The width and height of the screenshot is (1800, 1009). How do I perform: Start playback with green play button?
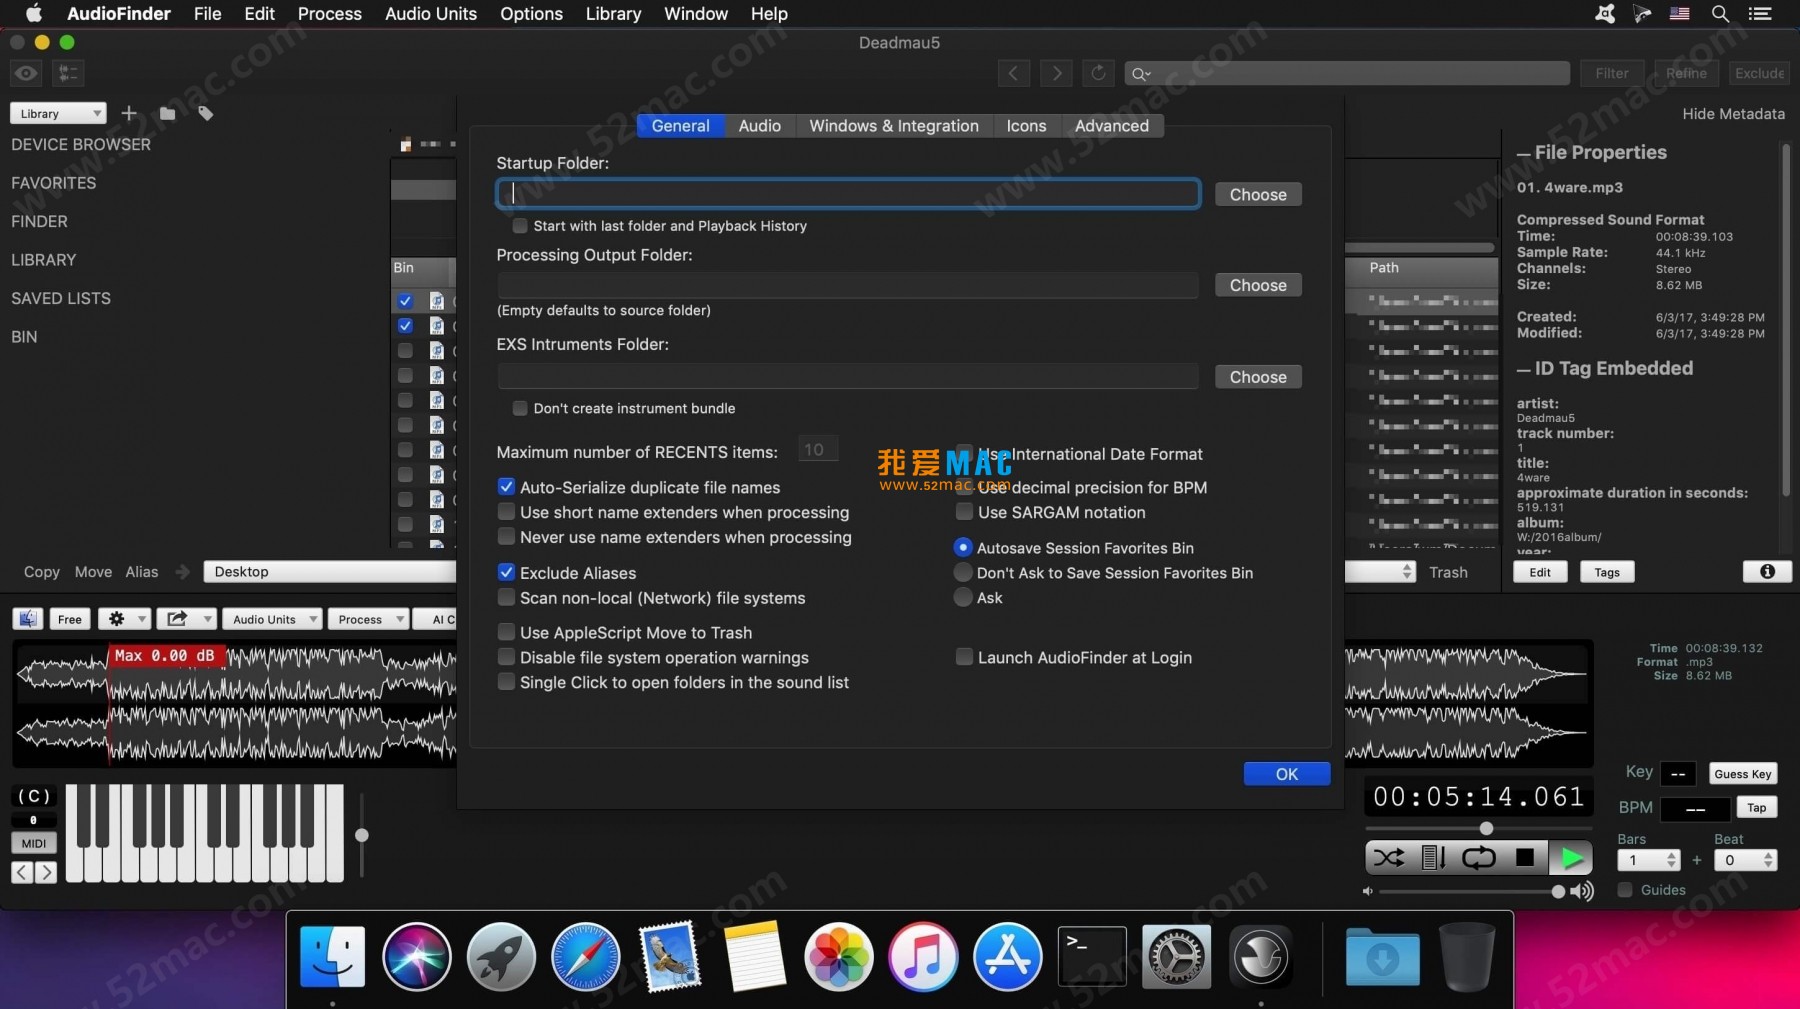[x=1571, y=858]
